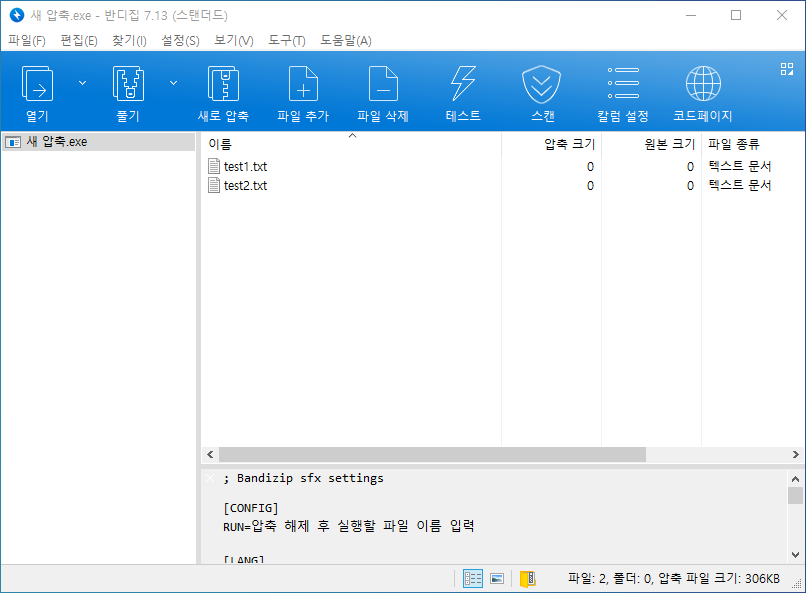Image resolution: width=806 pixels, height=593 pixels.
Task: Click the horizontal scrollbar right arrow
Action: [x=796, y=454]
